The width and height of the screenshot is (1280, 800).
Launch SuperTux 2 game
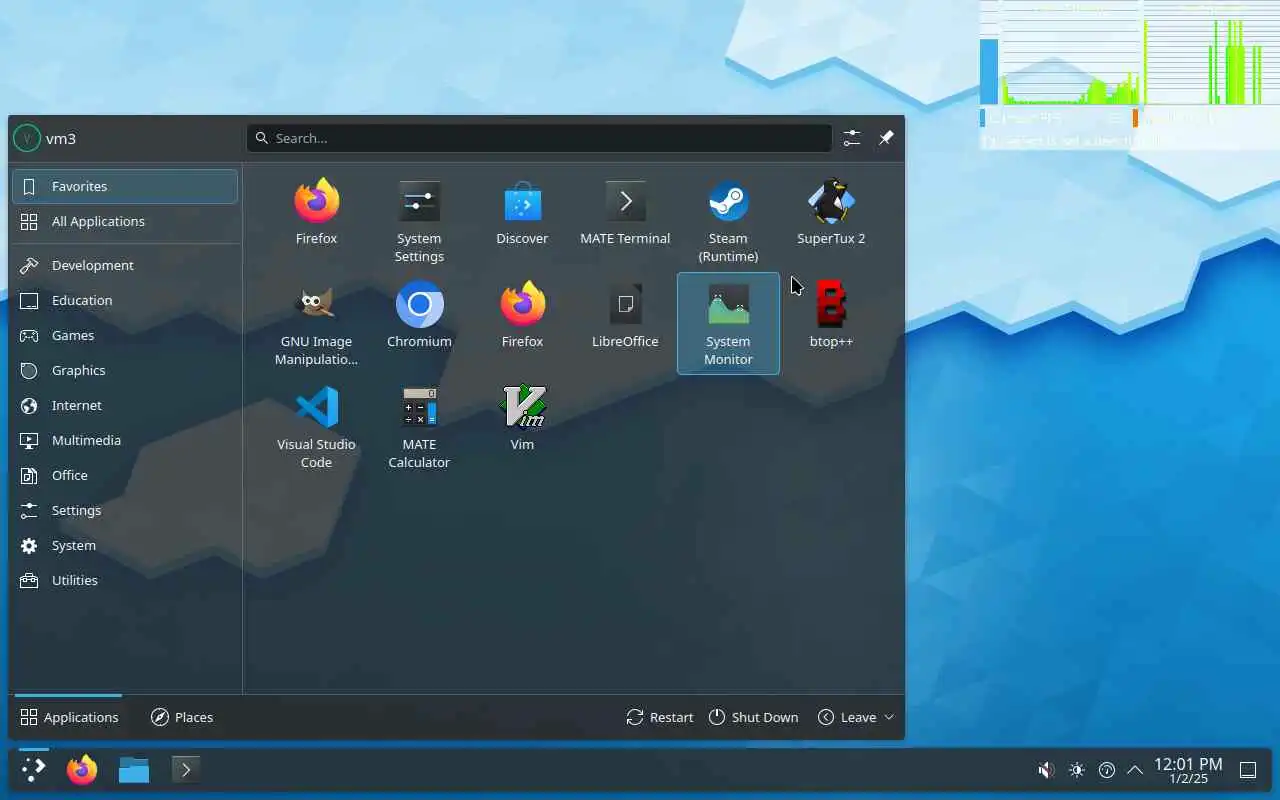click(x=831, y=212)
